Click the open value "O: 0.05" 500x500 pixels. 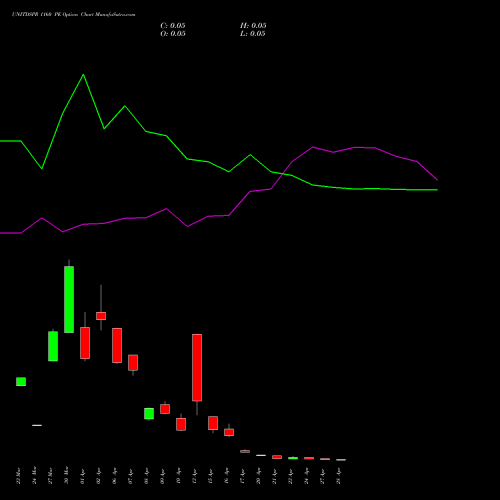coord(173,34)
